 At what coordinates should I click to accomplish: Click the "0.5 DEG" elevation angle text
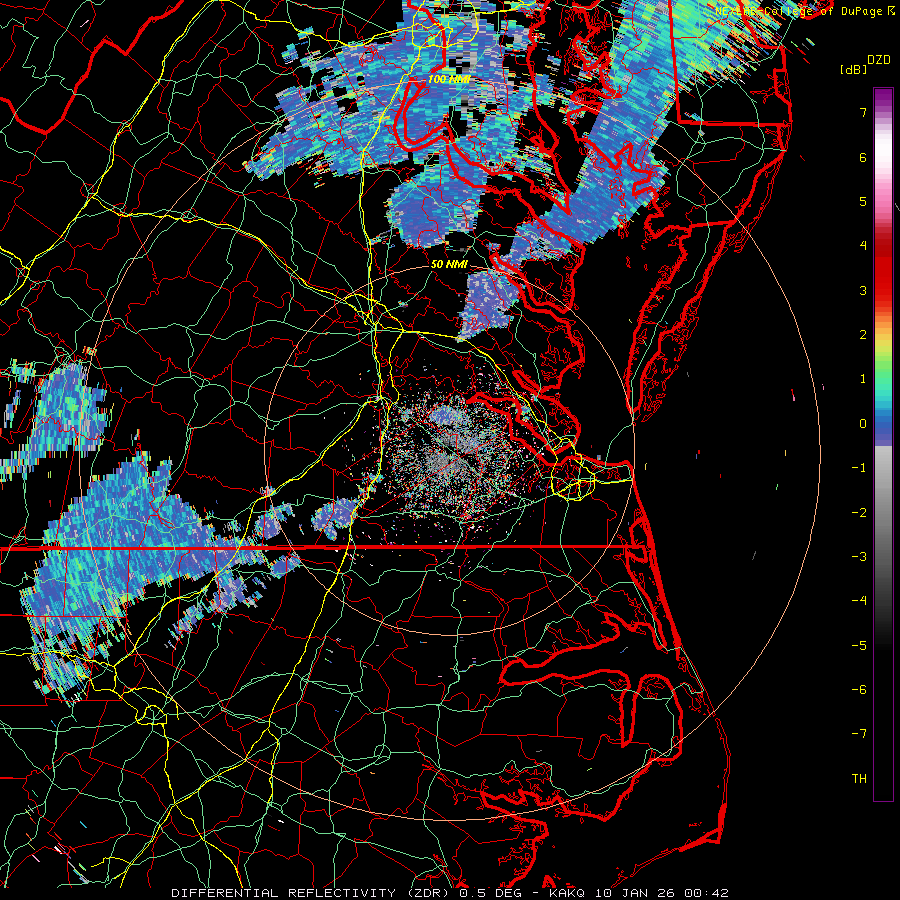488,893
